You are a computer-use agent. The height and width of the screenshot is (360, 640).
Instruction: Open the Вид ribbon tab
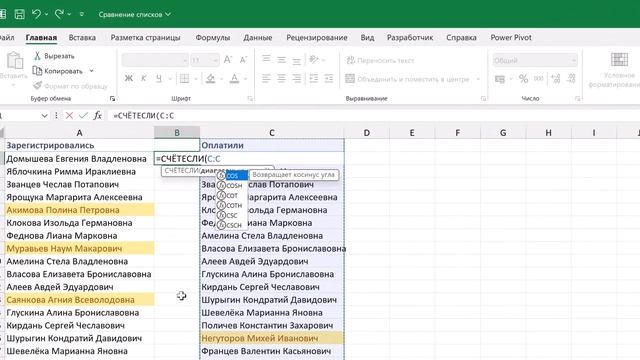point(367,38)
